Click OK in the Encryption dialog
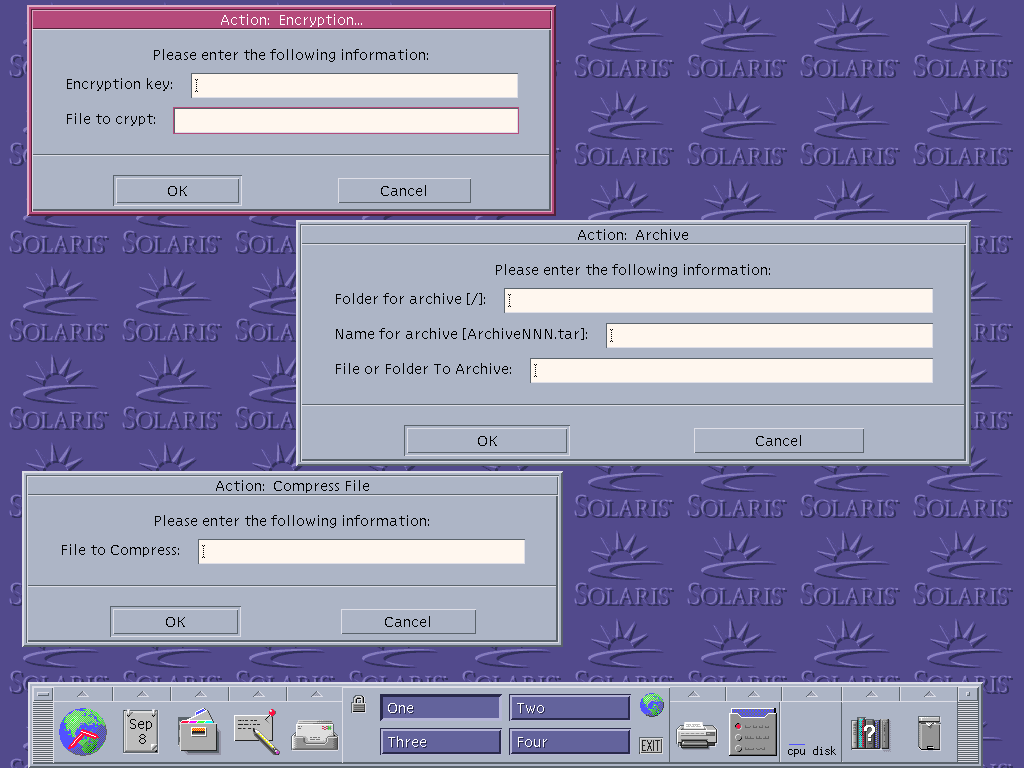1024x768 pixels. [x=177, y=191]
